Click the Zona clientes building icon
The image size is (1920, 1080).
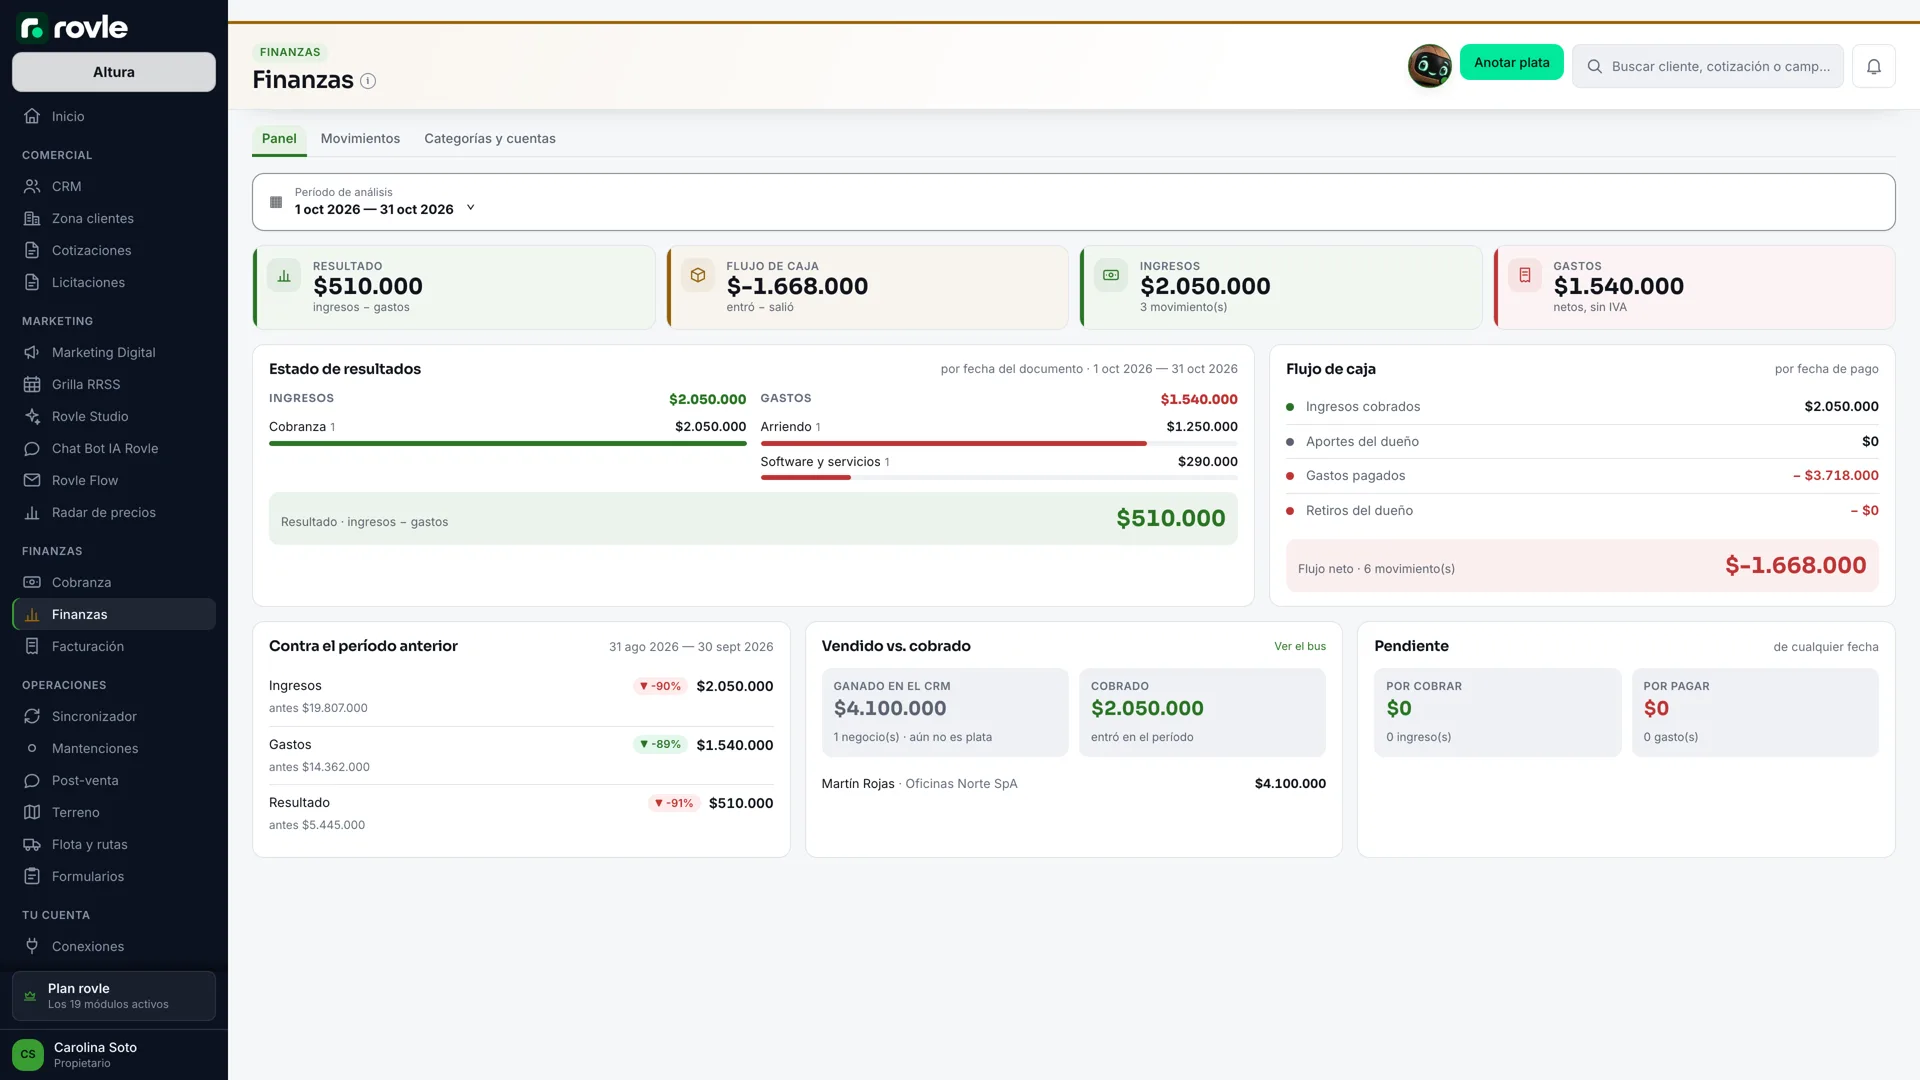tap(32, 218)
